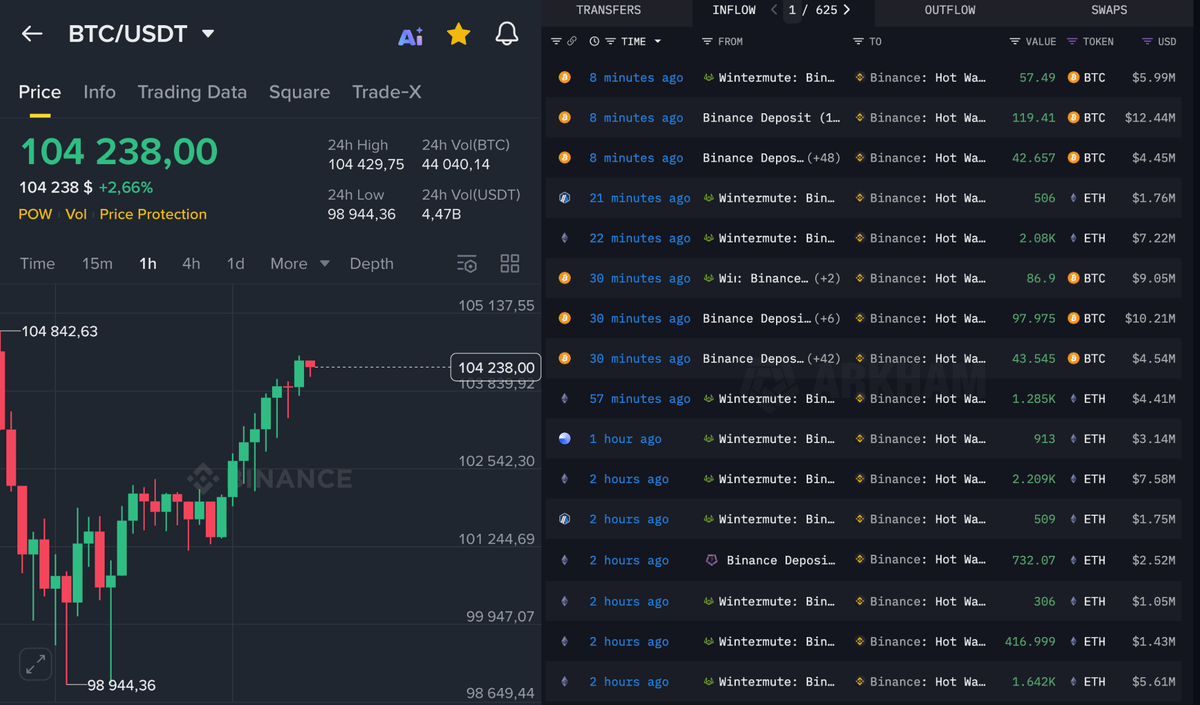
Task: Choose the 4h interval
Action: [x=191, y=264]
